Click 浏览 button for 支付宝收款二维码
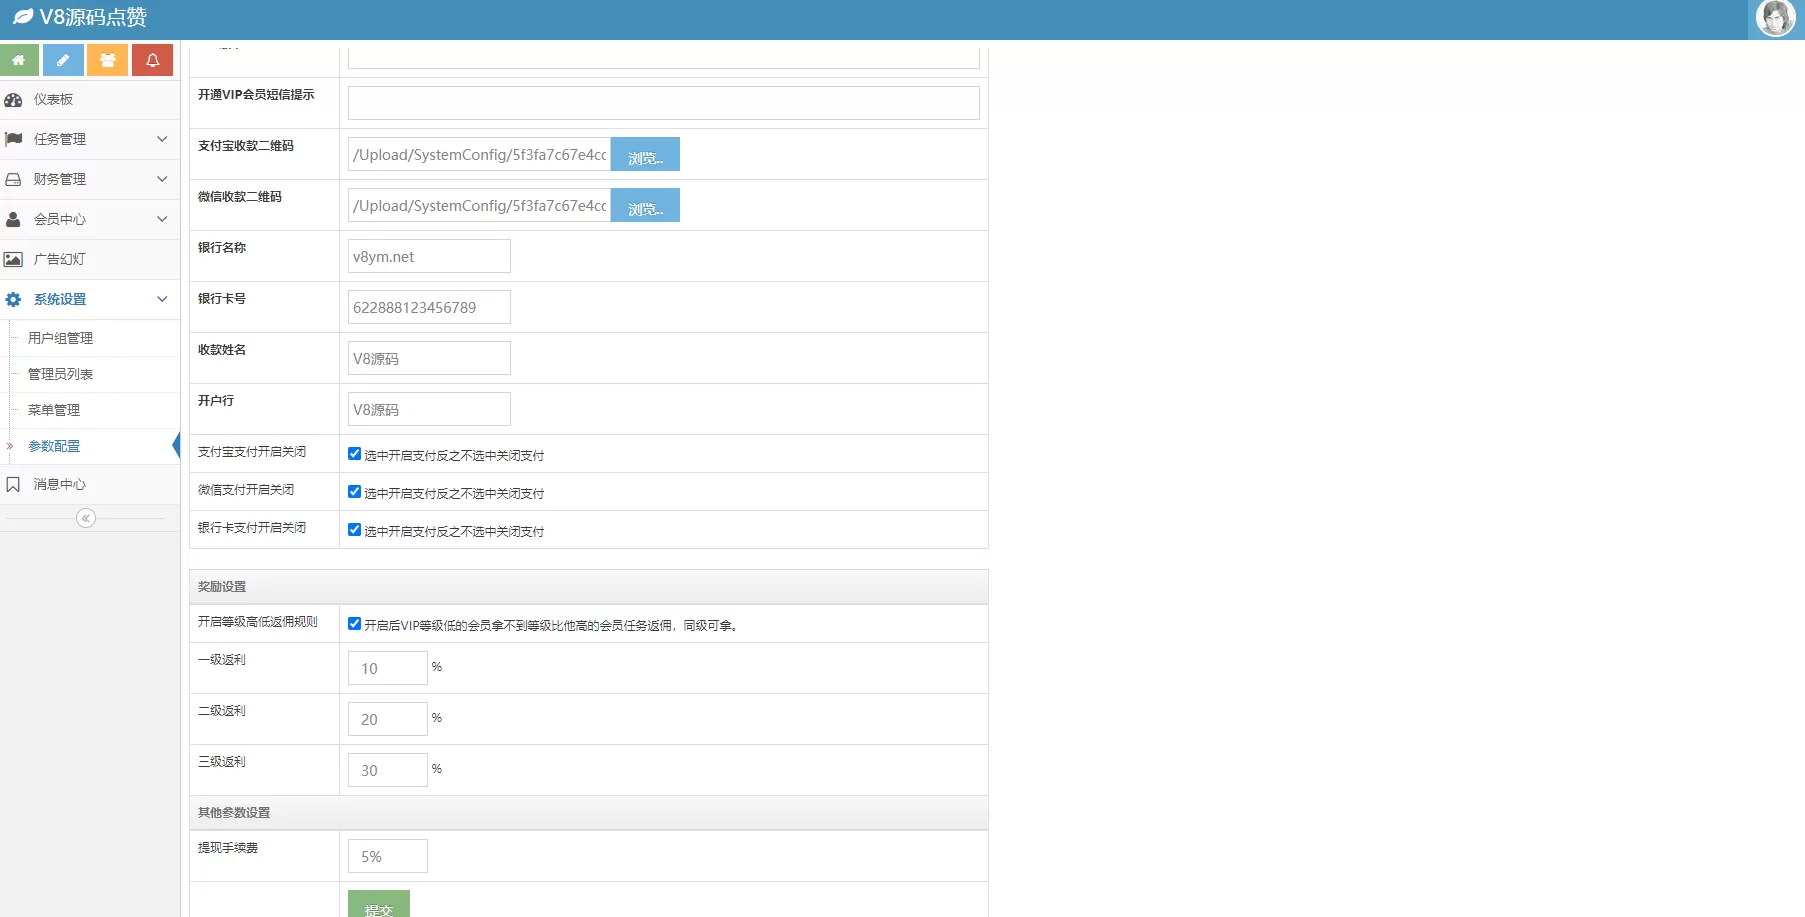Screen dimensions: 1805x917 pos(645,155)
